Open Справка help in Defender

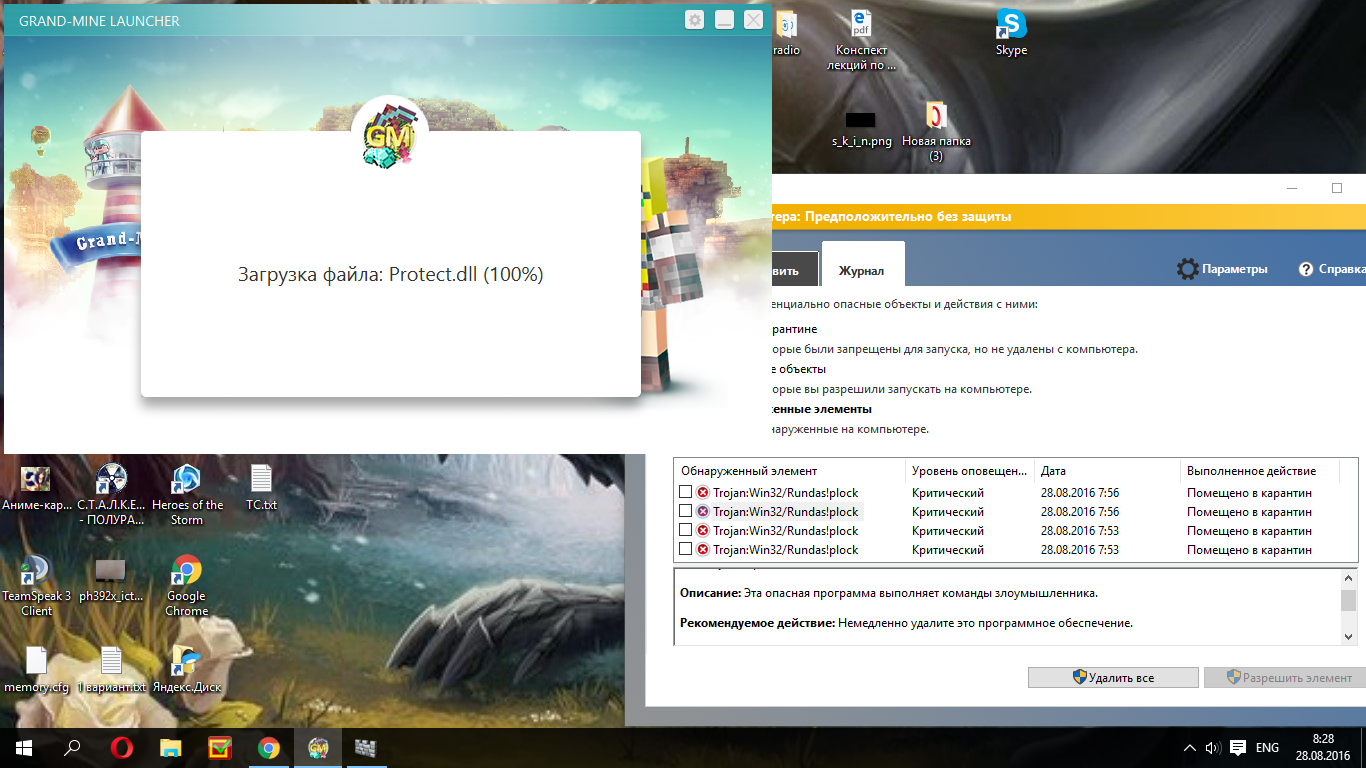pyautogui.click(x=1331, y=269)
